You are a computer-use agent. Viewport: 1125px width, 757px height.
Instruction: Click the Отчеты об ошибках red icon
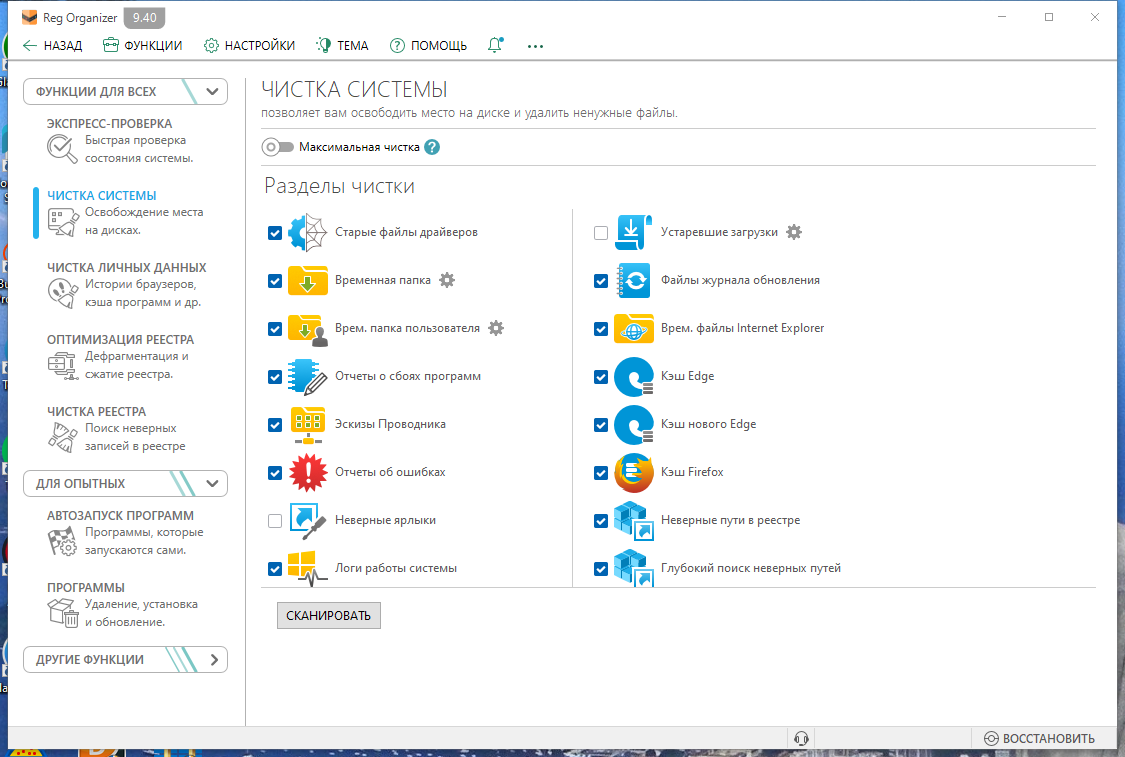tap(308, 472)
